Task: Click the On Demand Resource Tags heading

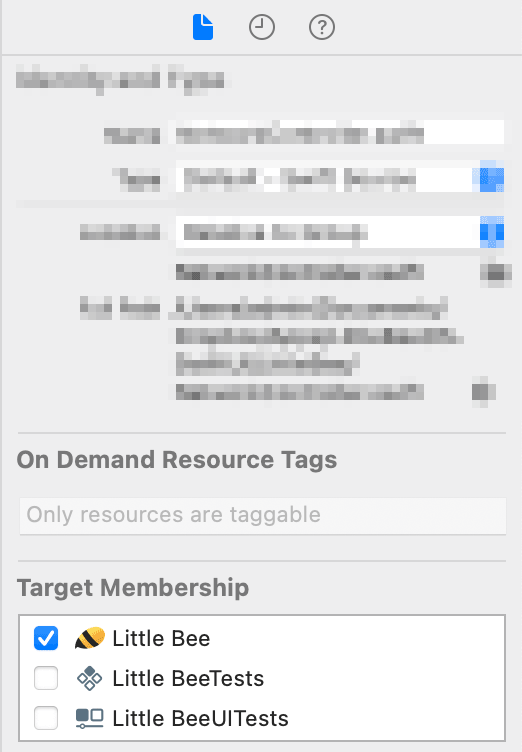Action: click(x=177, y=459)
